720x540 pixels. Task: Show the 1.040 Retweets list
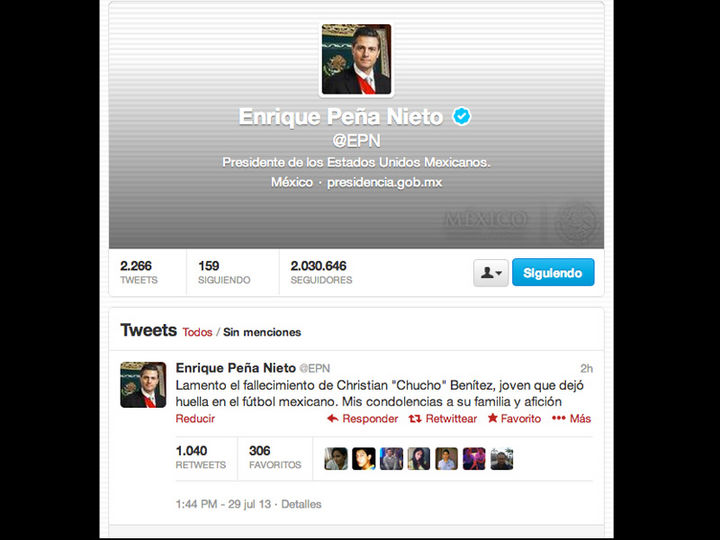[x=201, y=457]
